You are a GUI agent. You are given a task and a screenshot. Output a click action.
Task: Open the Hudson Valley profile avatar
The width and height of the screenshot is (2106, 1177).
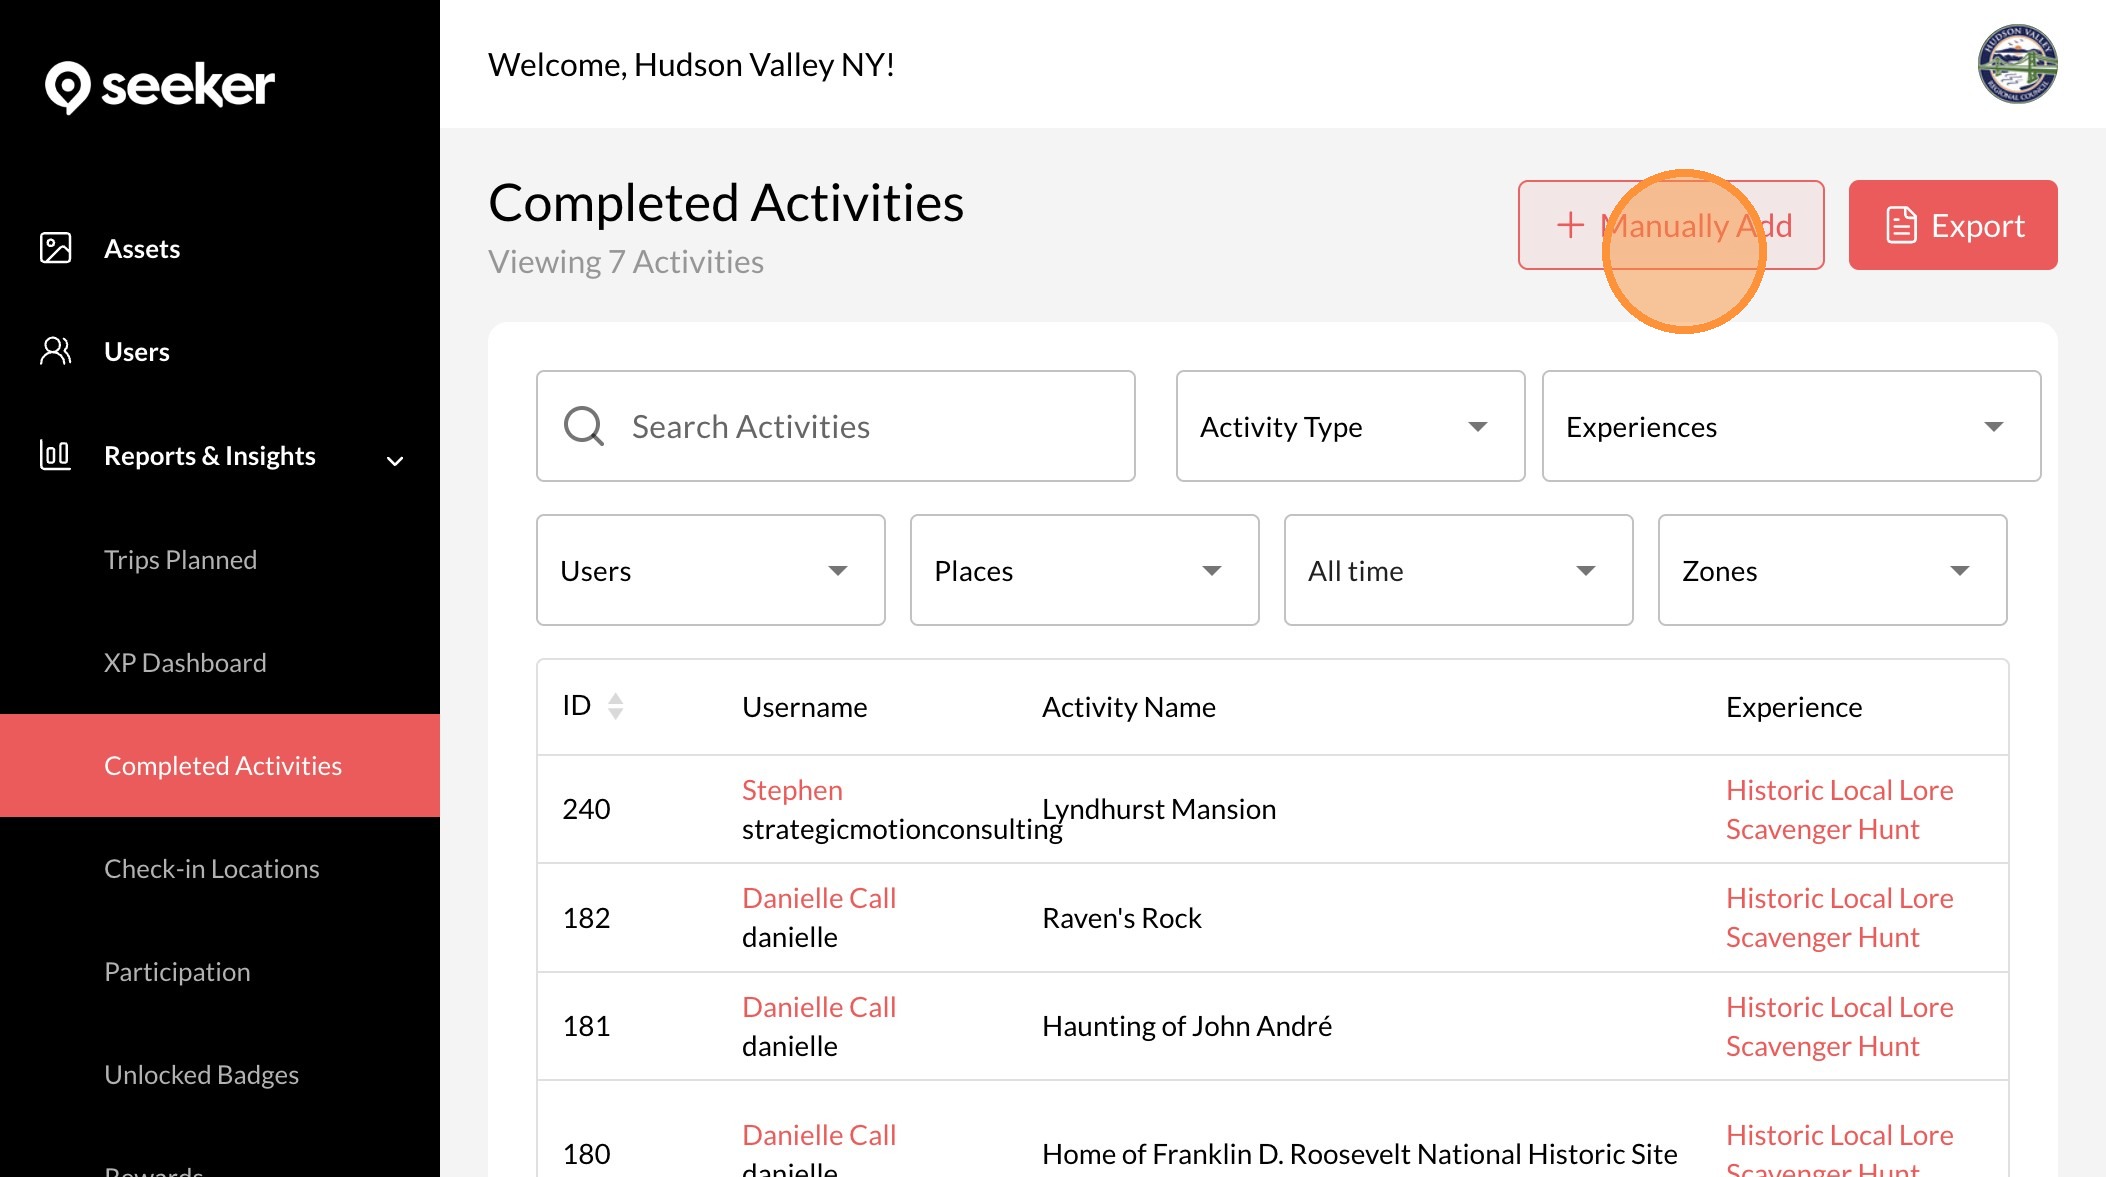click(x=2016, y=64)
